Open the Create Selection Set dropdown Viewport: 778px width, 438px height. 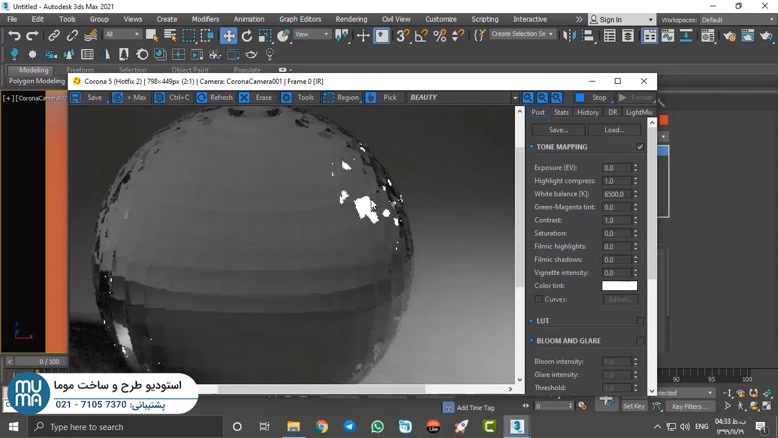[x=522, y=34]
